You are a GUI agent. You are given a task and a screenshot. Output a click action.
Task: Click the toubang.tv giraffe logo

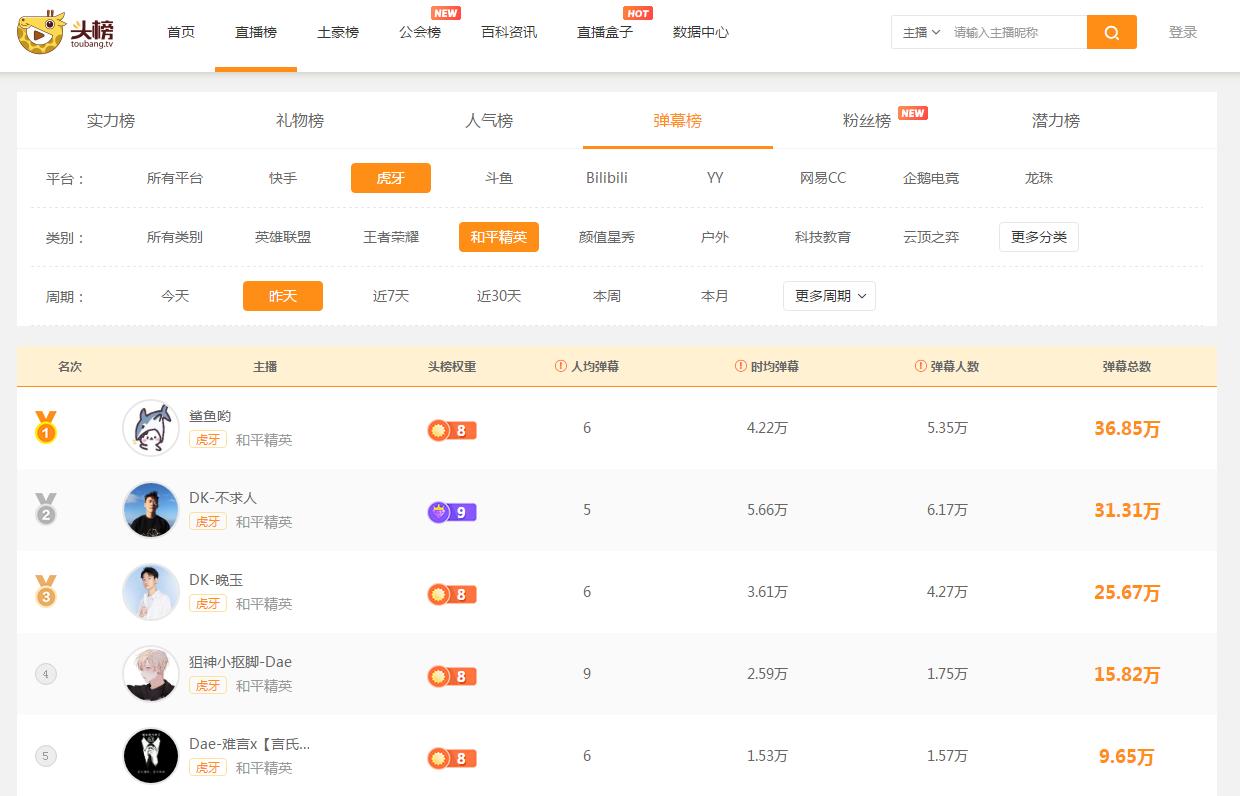coord(65,32)
